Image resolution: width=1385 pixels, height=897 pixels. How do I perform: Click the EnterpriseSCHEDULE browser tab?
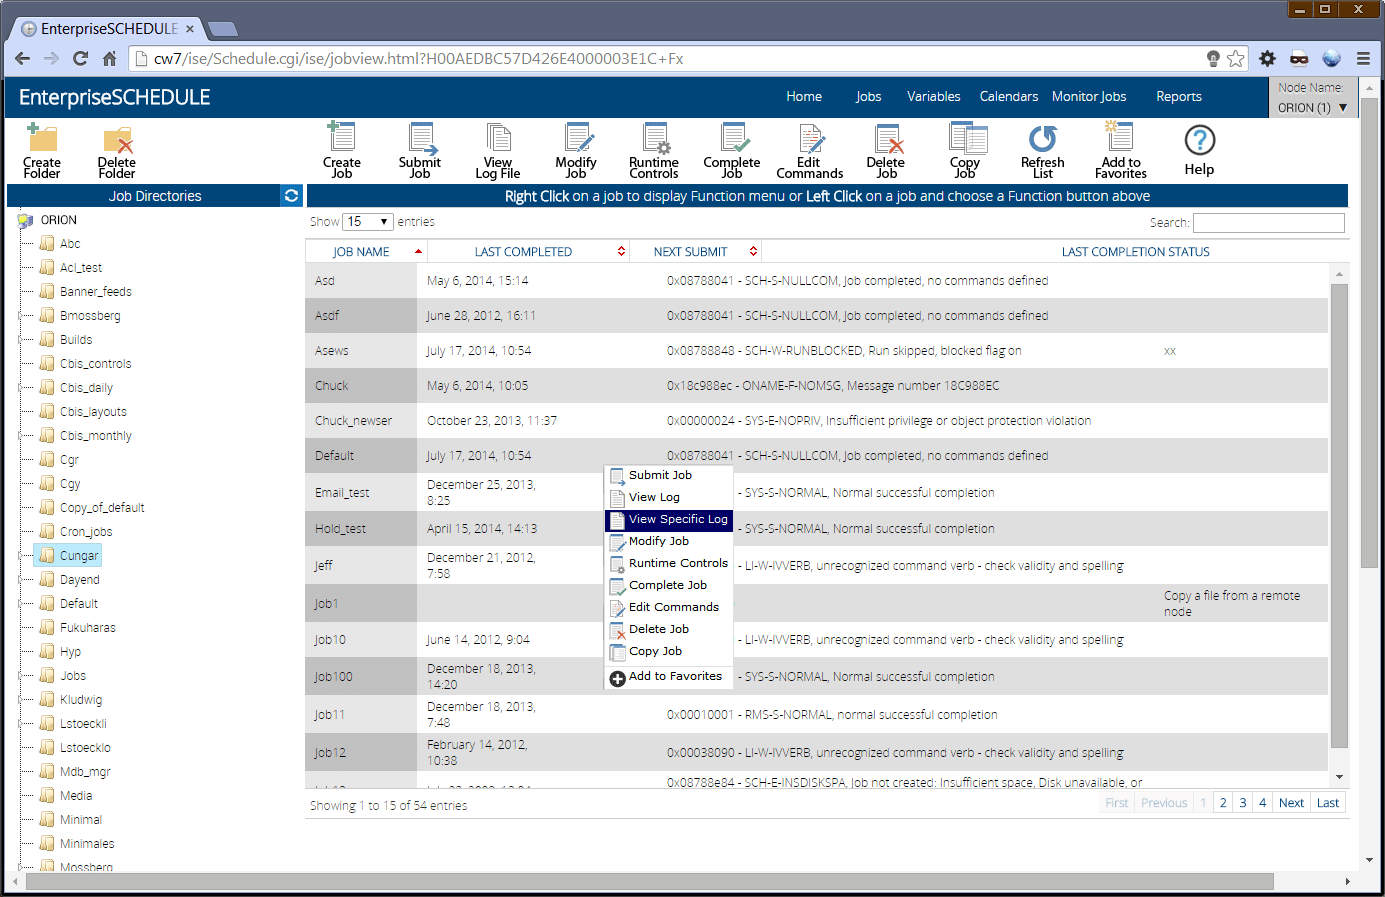110,29
